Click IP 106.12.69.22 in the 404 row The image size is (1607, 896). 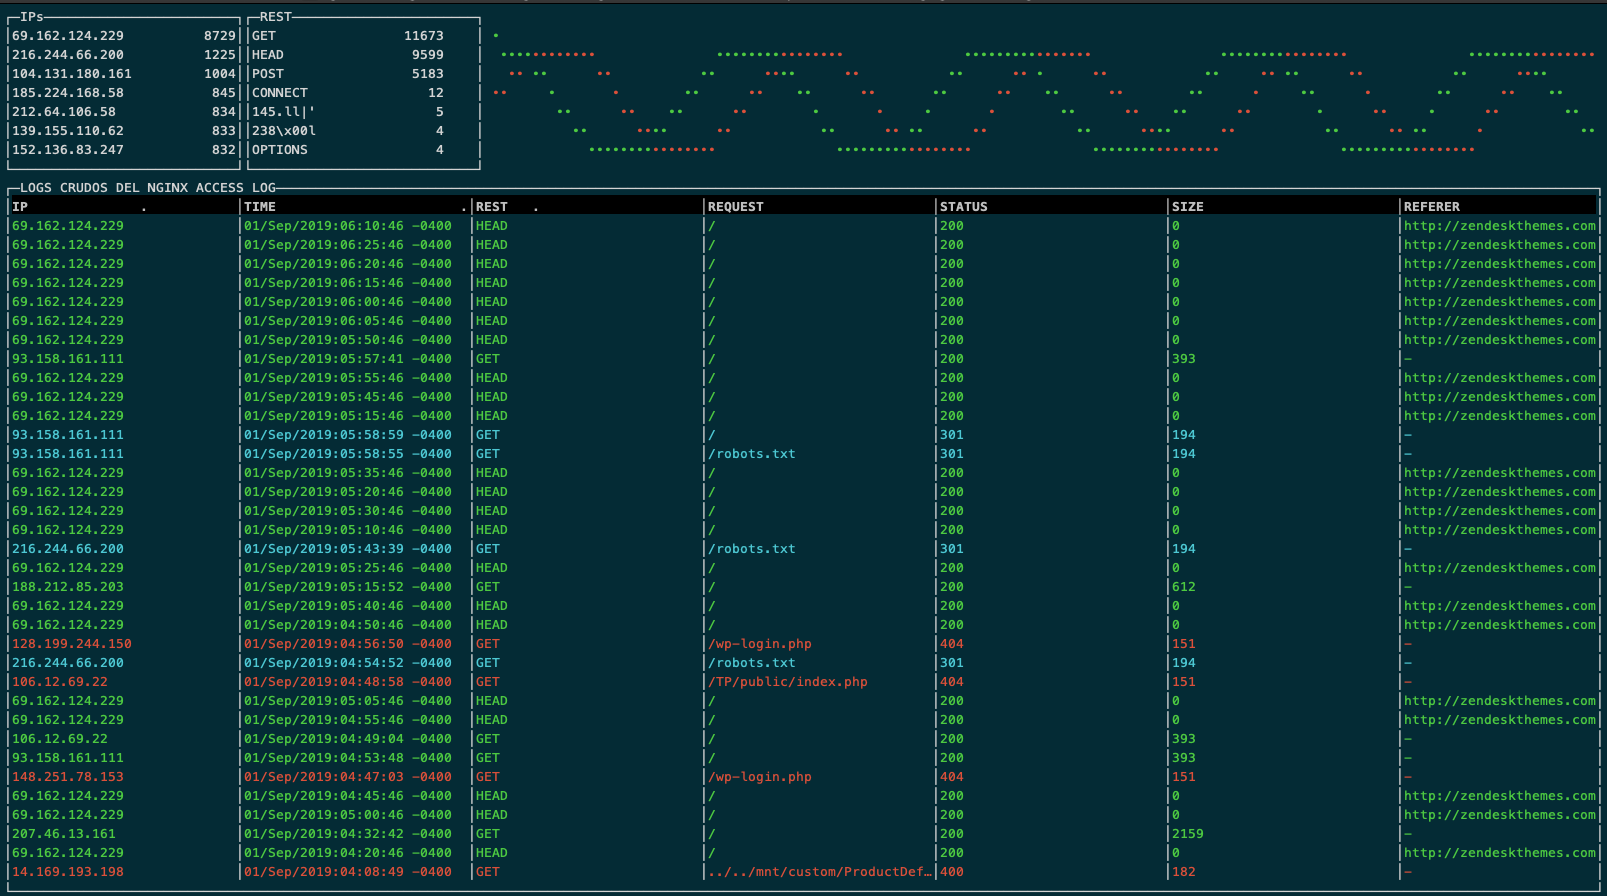[60, 681]
